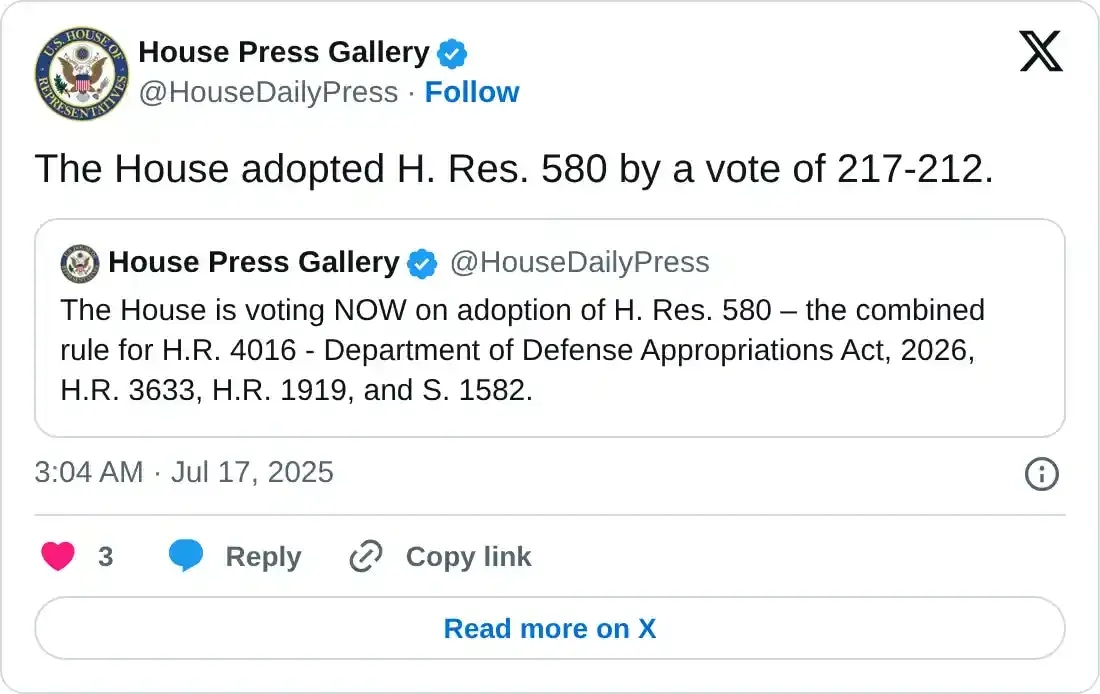Click the small seal avatar in quoted tweet
Viewport: 1100px width, 694px height.
(x=80, y=263)
